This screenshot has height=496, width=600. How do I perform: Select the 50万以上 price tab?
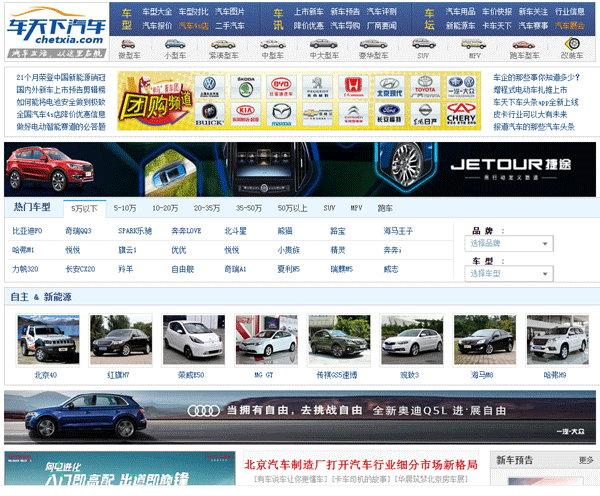coord(292,208)
